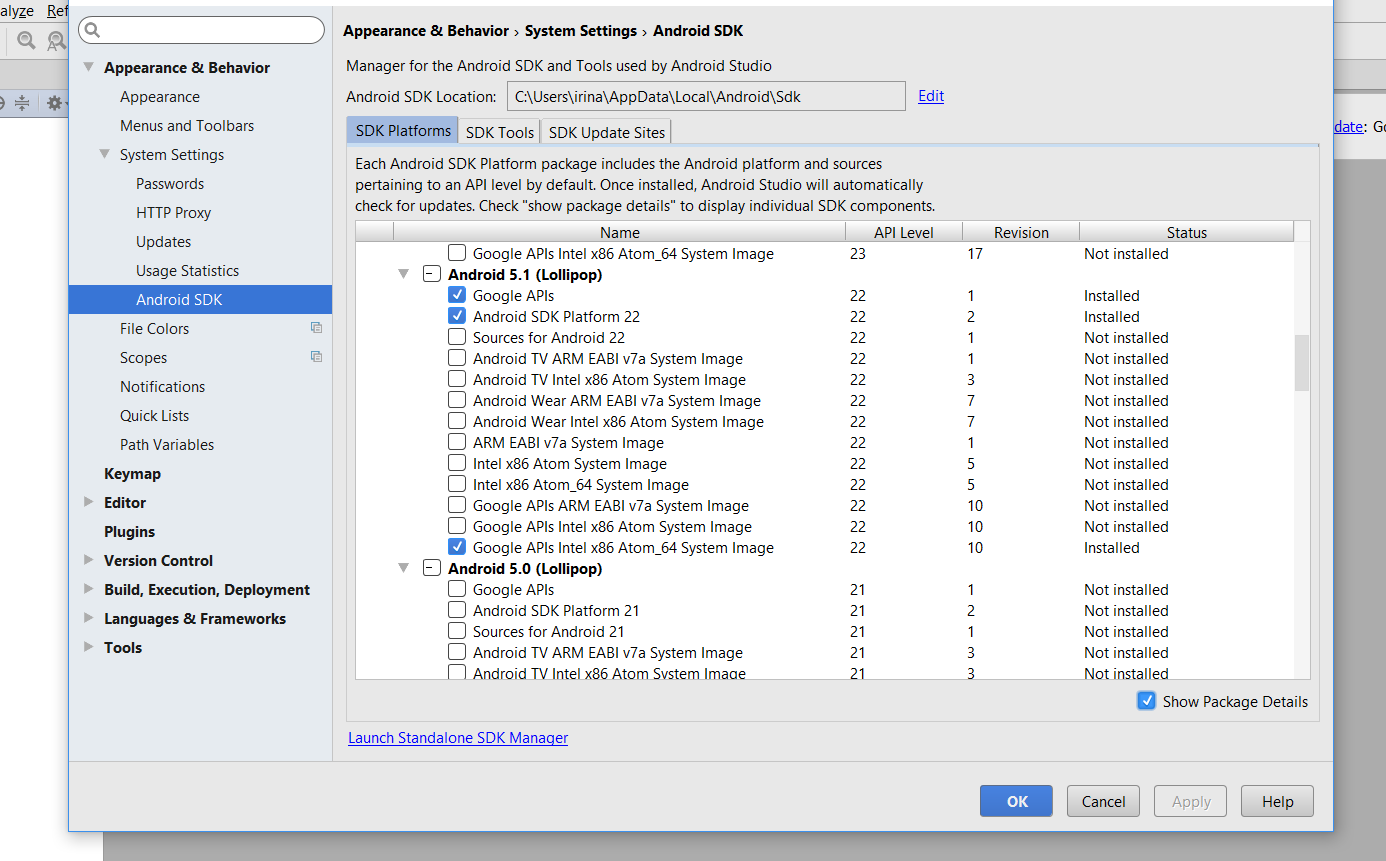The width and height of the screenshot is (1386, 861).
Task: Open Quick Lists settings
Action: coord(154,416)
